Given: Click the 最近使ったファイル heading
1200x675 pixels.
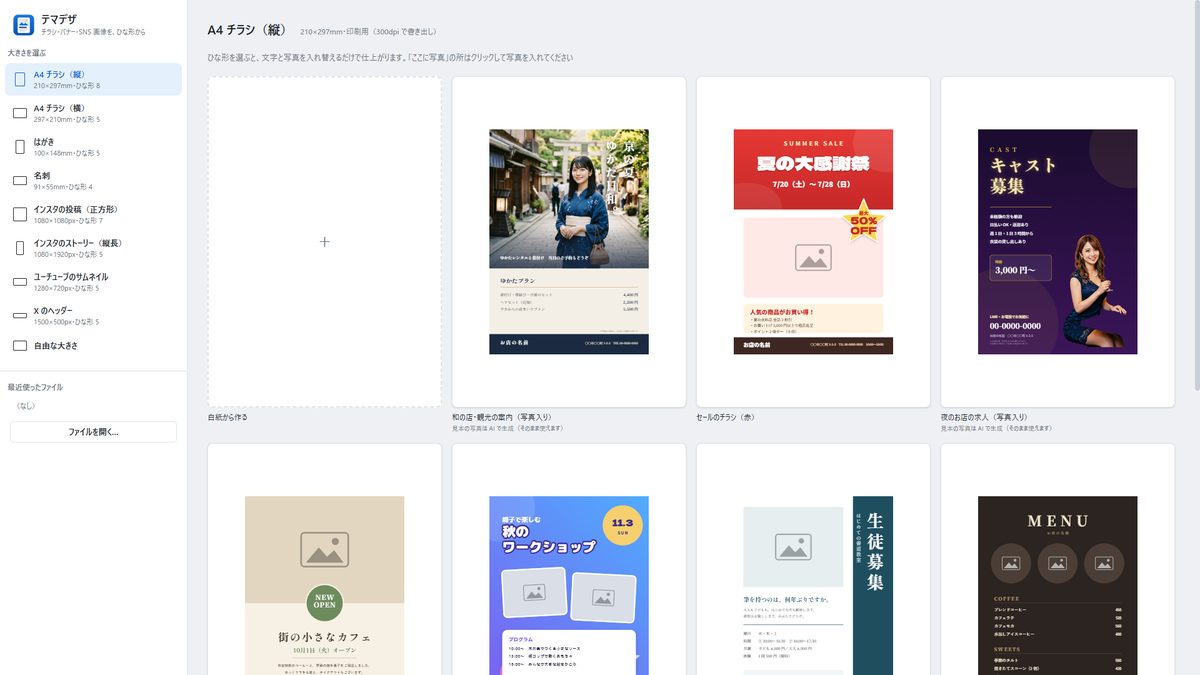Looking at the screenshot, I should (35, 387).
